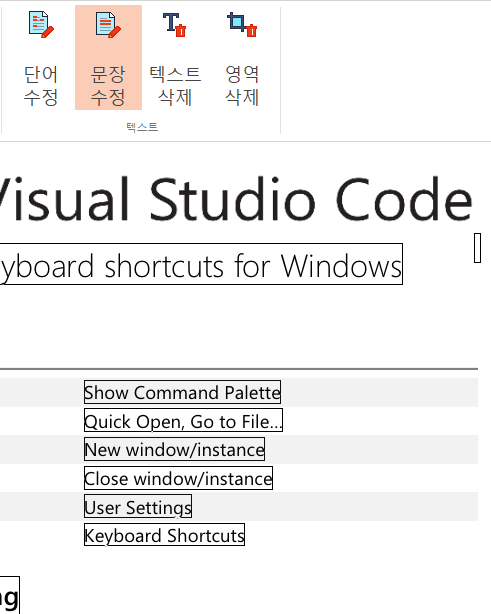Viewport: 491px width, 614px height.
Task: Click the 'Visual Studio Code' title text
Action: [236, 199]
